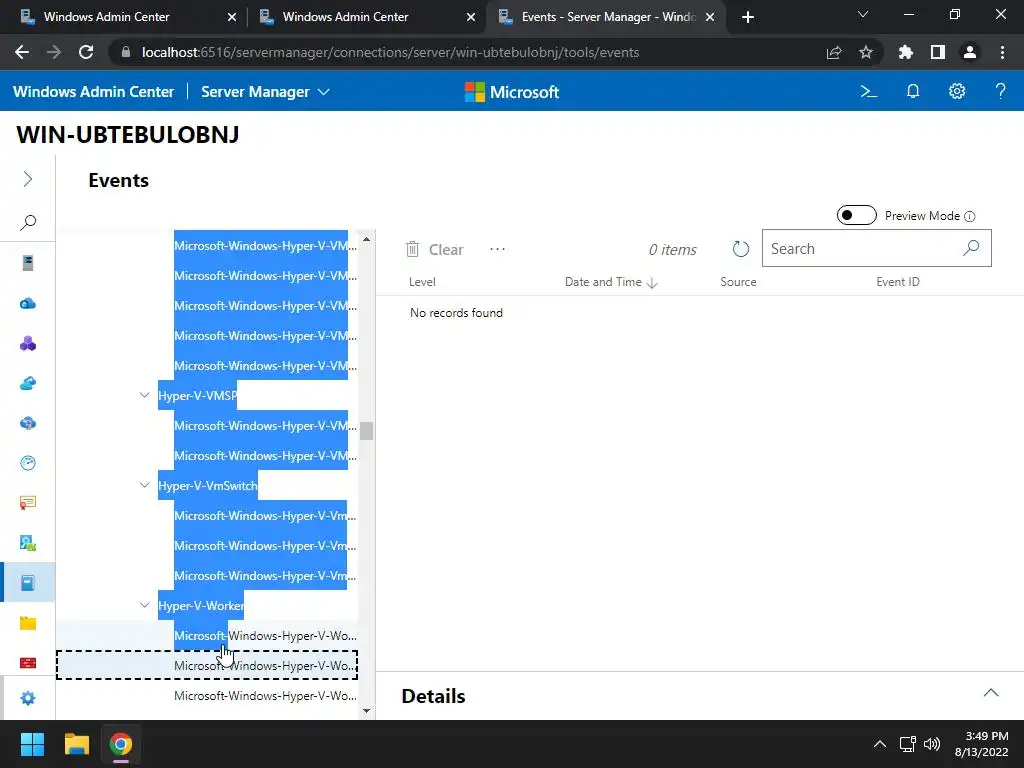This screenshot has width=1024, height=768.
Task: Toggle the Preview Mode switch
Action: point(856,215)
